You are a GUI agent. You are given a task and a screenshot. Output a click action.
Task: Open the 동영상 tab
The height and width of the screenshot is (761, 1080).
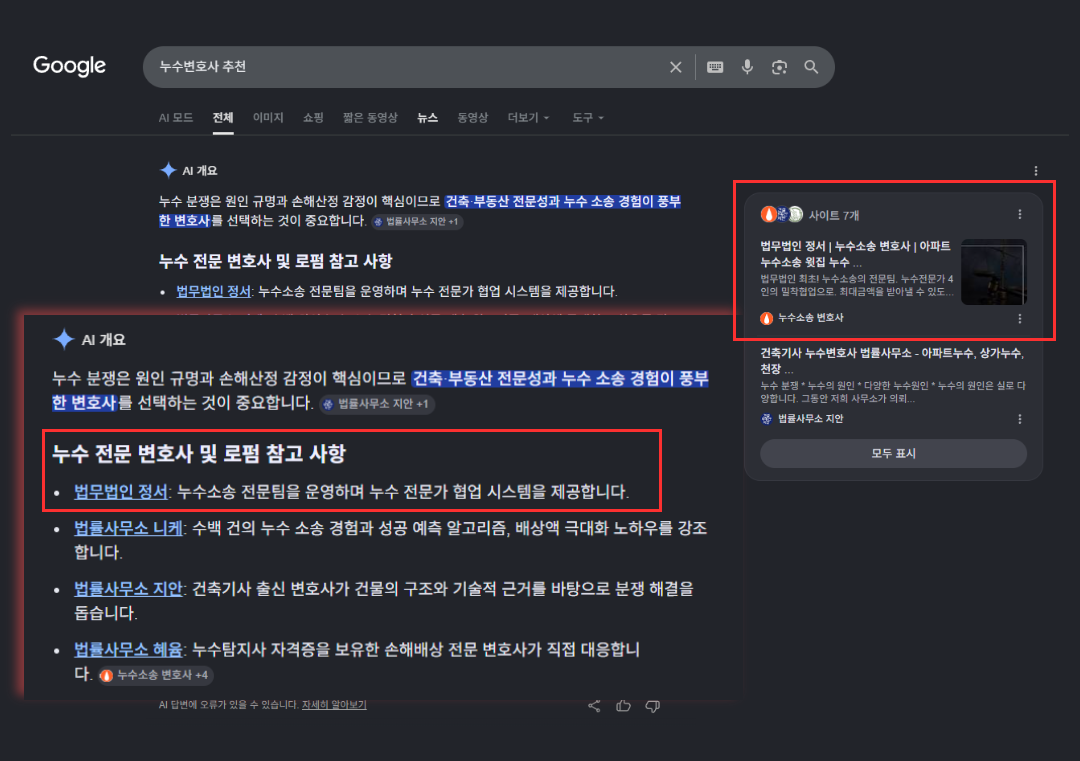point(472,118)
